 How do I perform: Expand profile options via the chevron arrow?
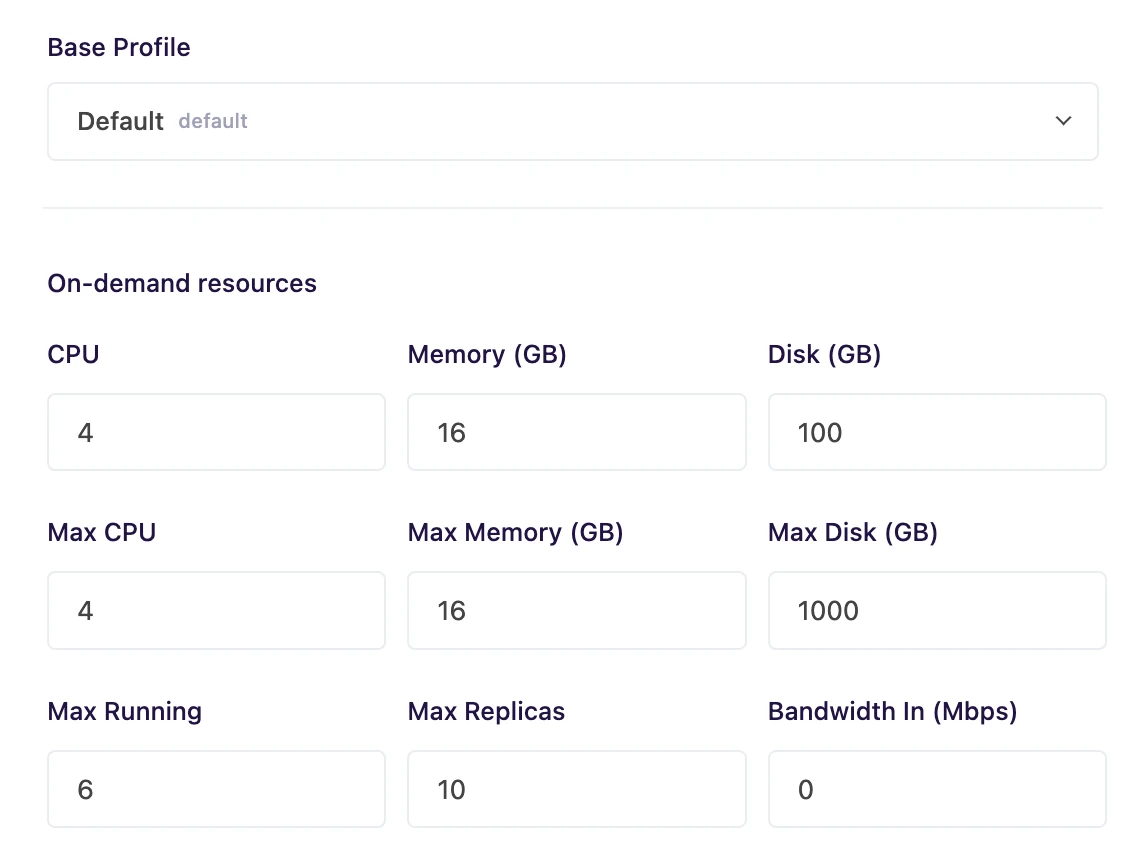tap(1063, 121)
